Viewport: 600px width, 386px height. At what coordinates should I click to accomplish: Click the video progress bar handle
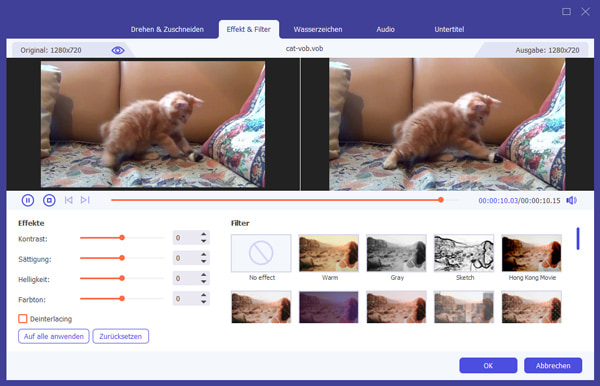tap(441, 200)
